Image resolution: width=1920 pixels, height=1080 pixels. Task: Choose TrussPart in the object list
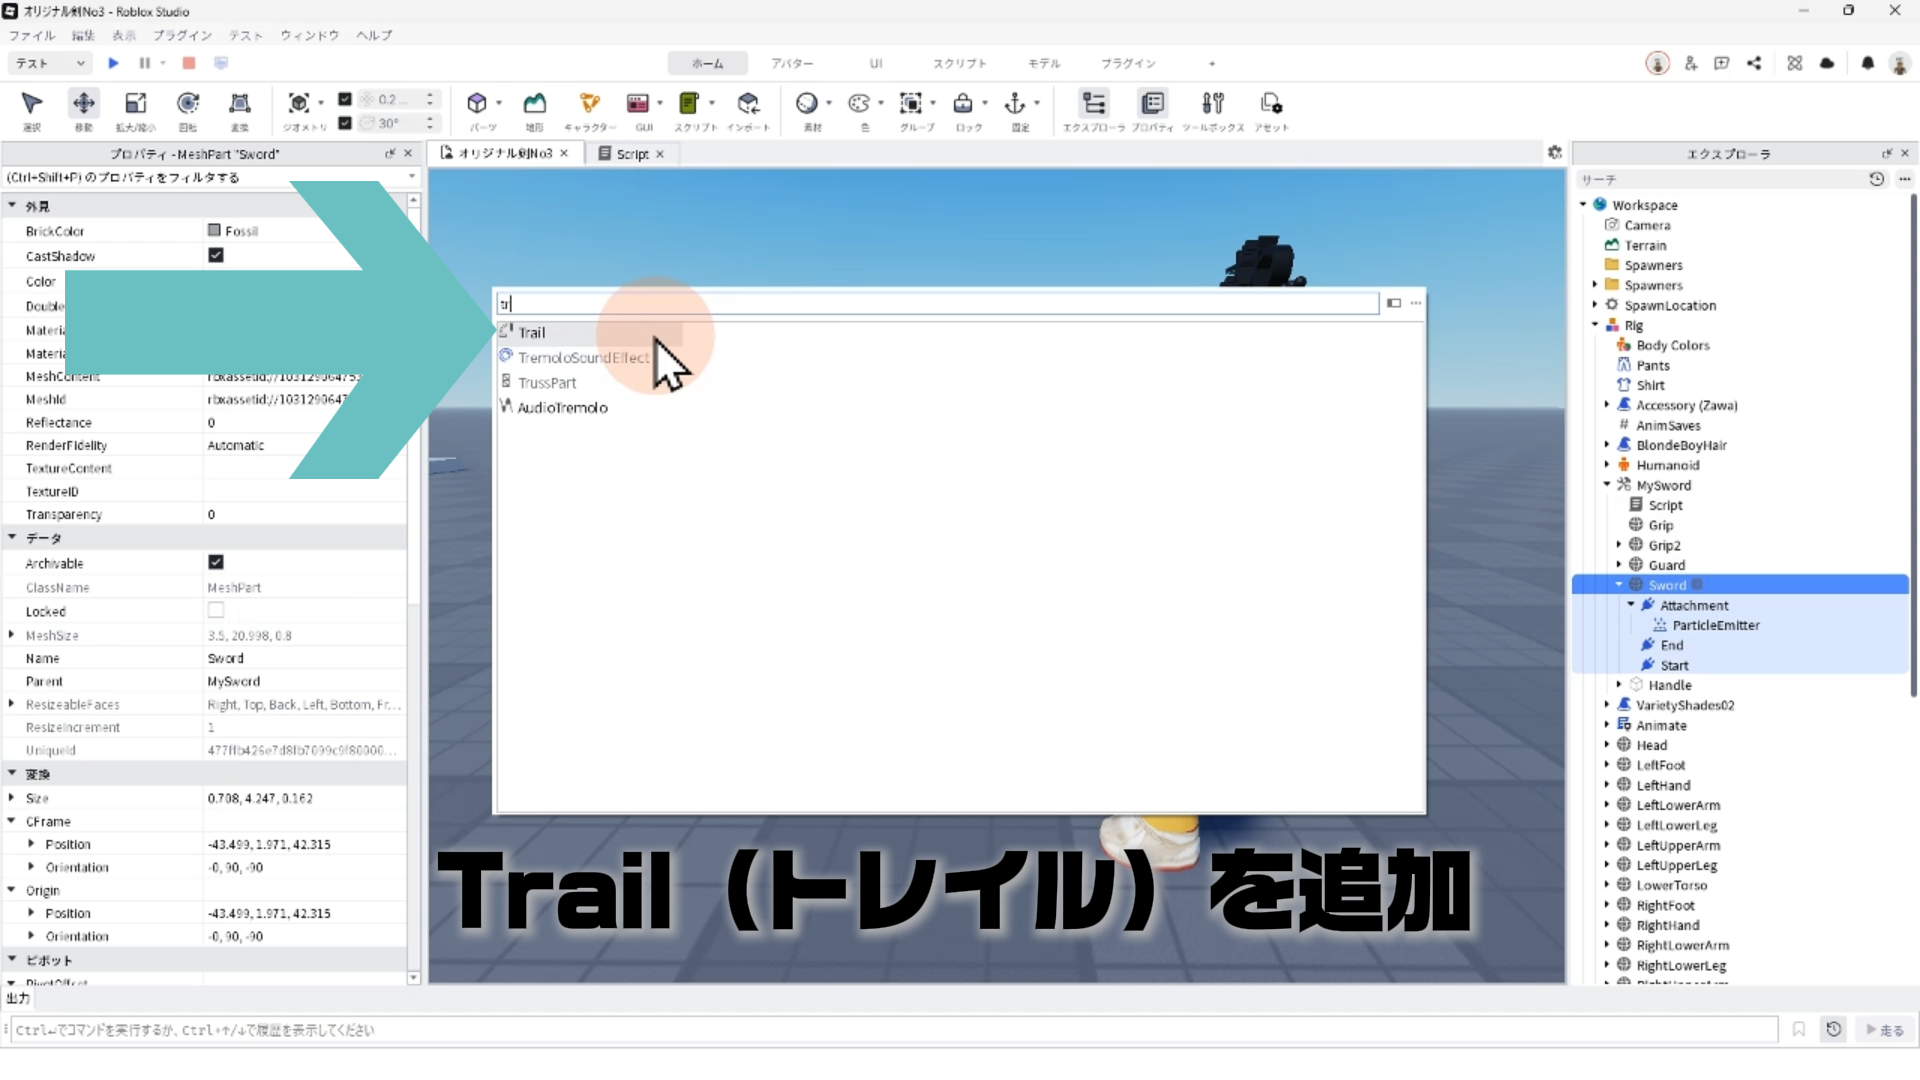[547, 383]
